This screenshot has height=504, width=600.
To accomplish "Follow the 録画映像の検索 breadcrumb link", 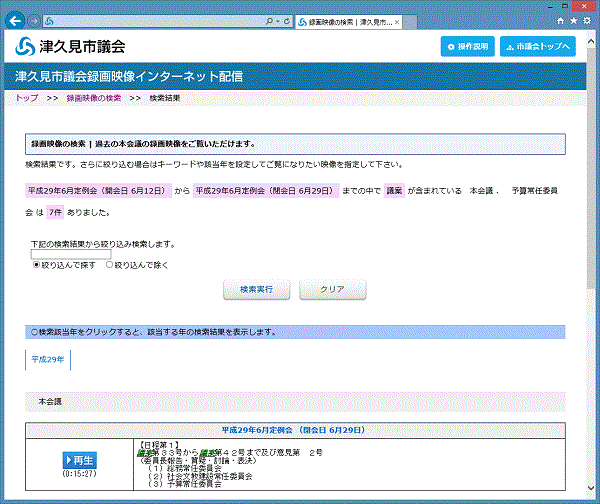I will point(94,98).
